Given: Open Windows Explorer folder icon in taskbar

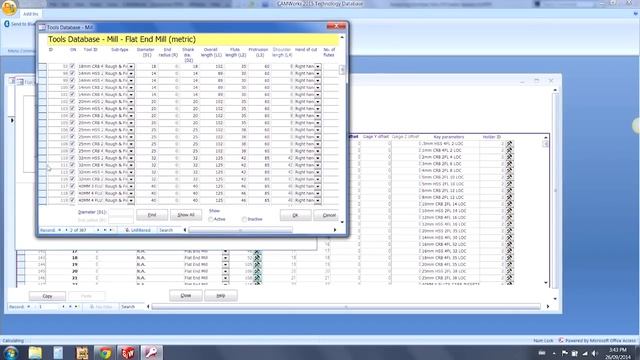Looking at the screenshot, I should point(35,353).
